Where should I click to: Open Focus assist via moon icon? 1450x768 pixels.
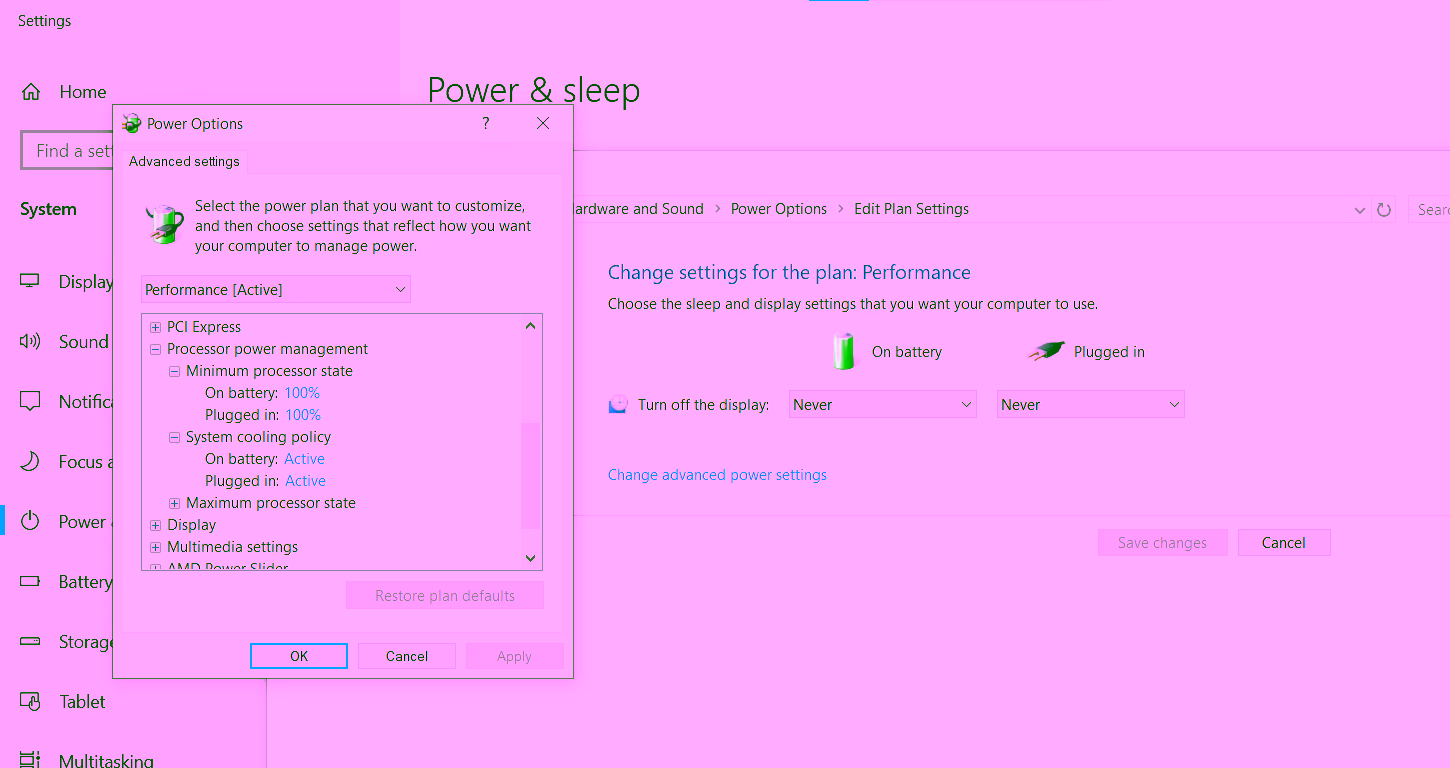pyautogui.click(x=30, y=461)
